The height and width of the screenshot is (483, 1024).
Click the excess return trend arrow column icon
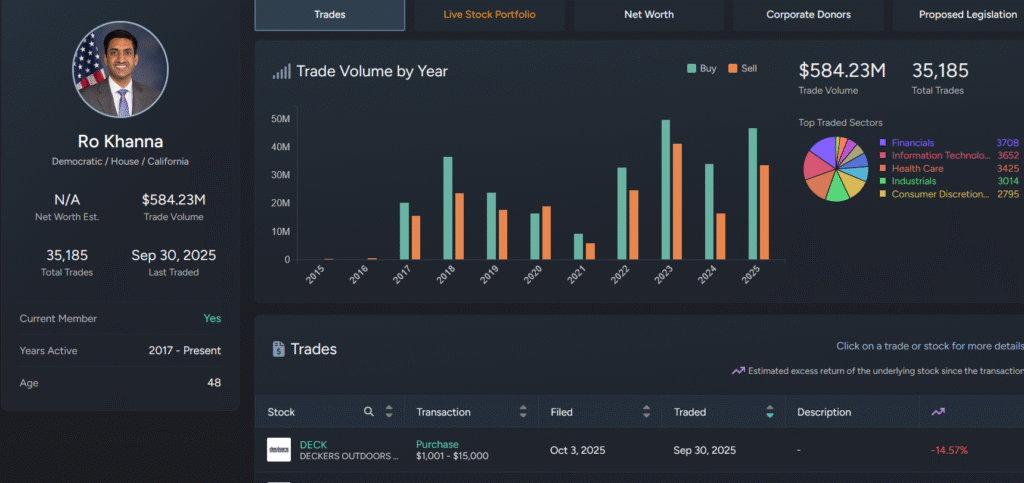937,412
